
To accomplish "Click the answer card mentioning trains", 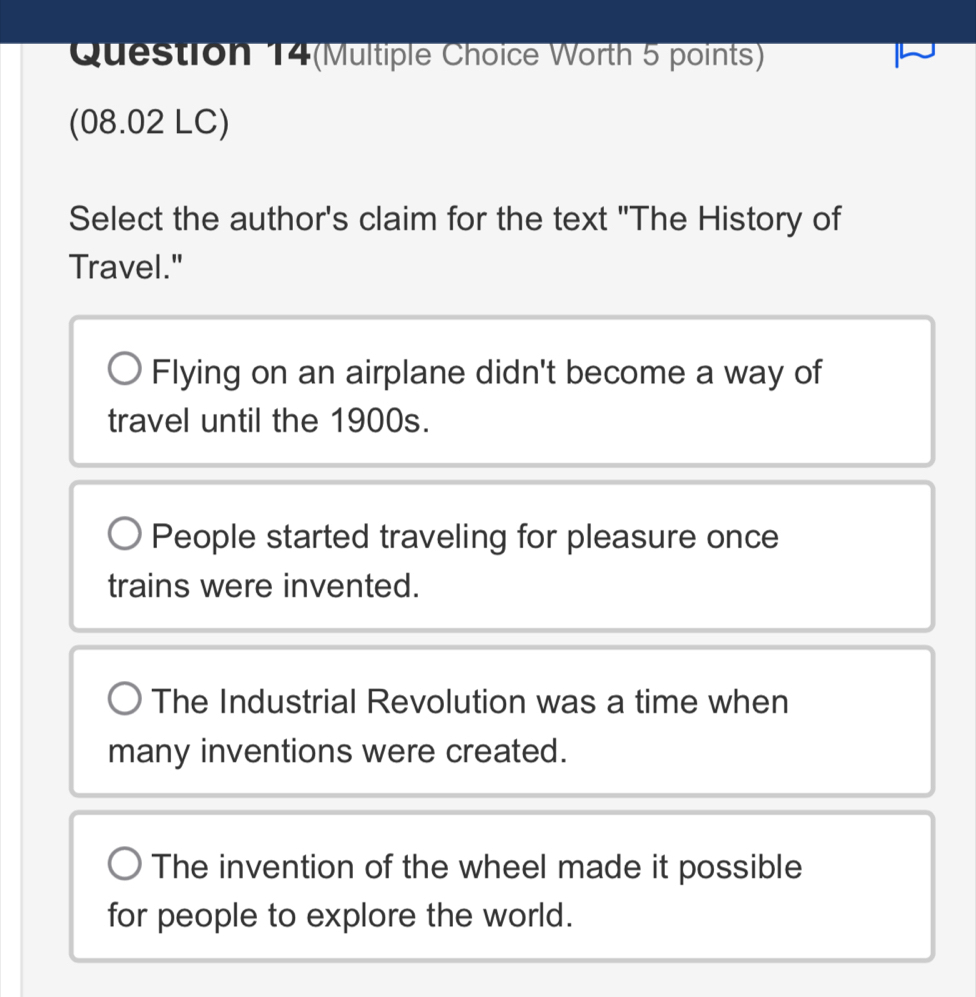I will [500, 556].
